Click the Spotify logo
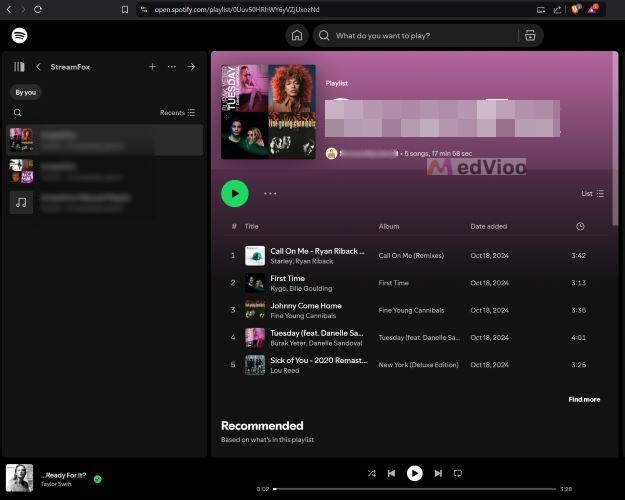Screen dimensions: 625x500 click(20, 35)
